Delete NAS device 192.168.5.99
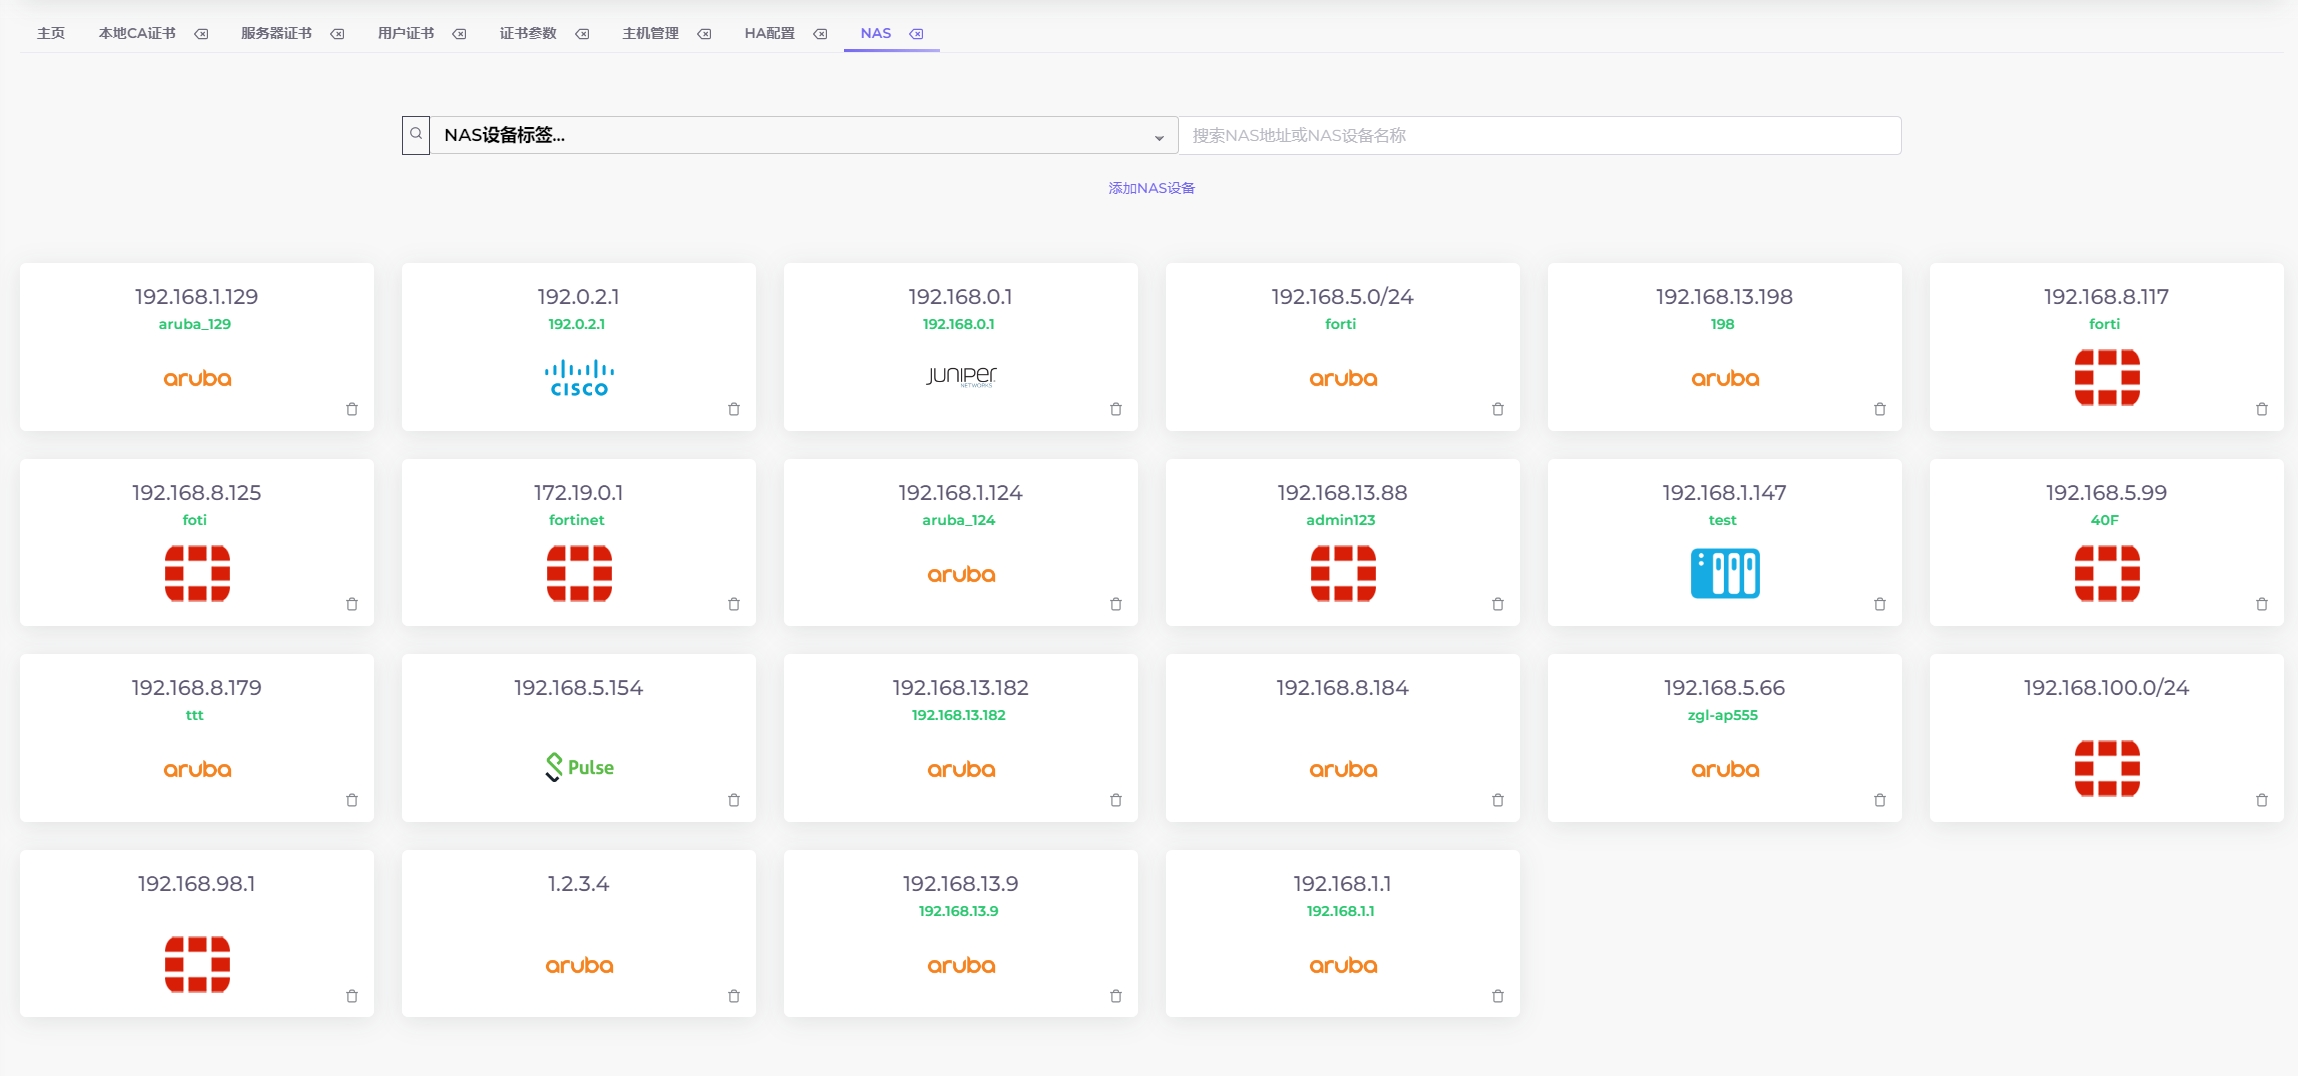 [x=2262, y=604]
